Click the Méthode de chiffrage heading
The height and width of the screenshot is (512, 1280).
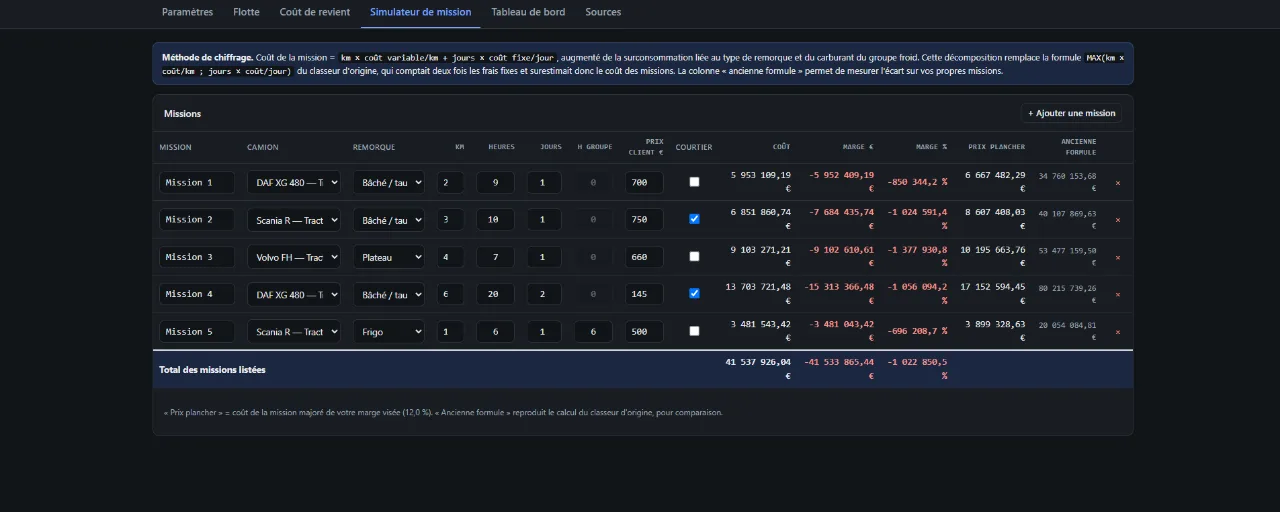(x=207, y=57)
